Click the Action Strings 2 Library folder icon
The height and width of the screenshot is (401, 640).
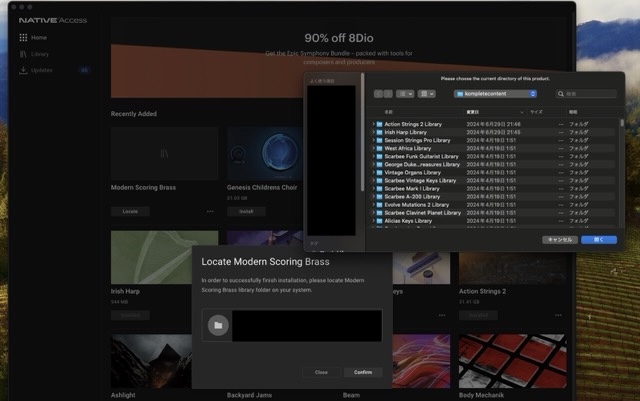(x=380, y=124)
